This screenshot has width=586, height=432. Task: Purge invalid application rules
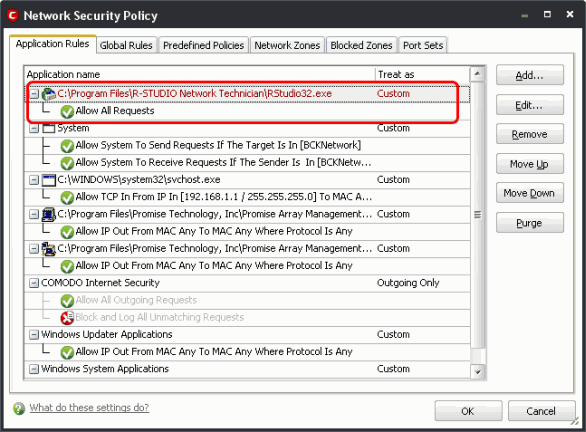[x=530, y=223]
